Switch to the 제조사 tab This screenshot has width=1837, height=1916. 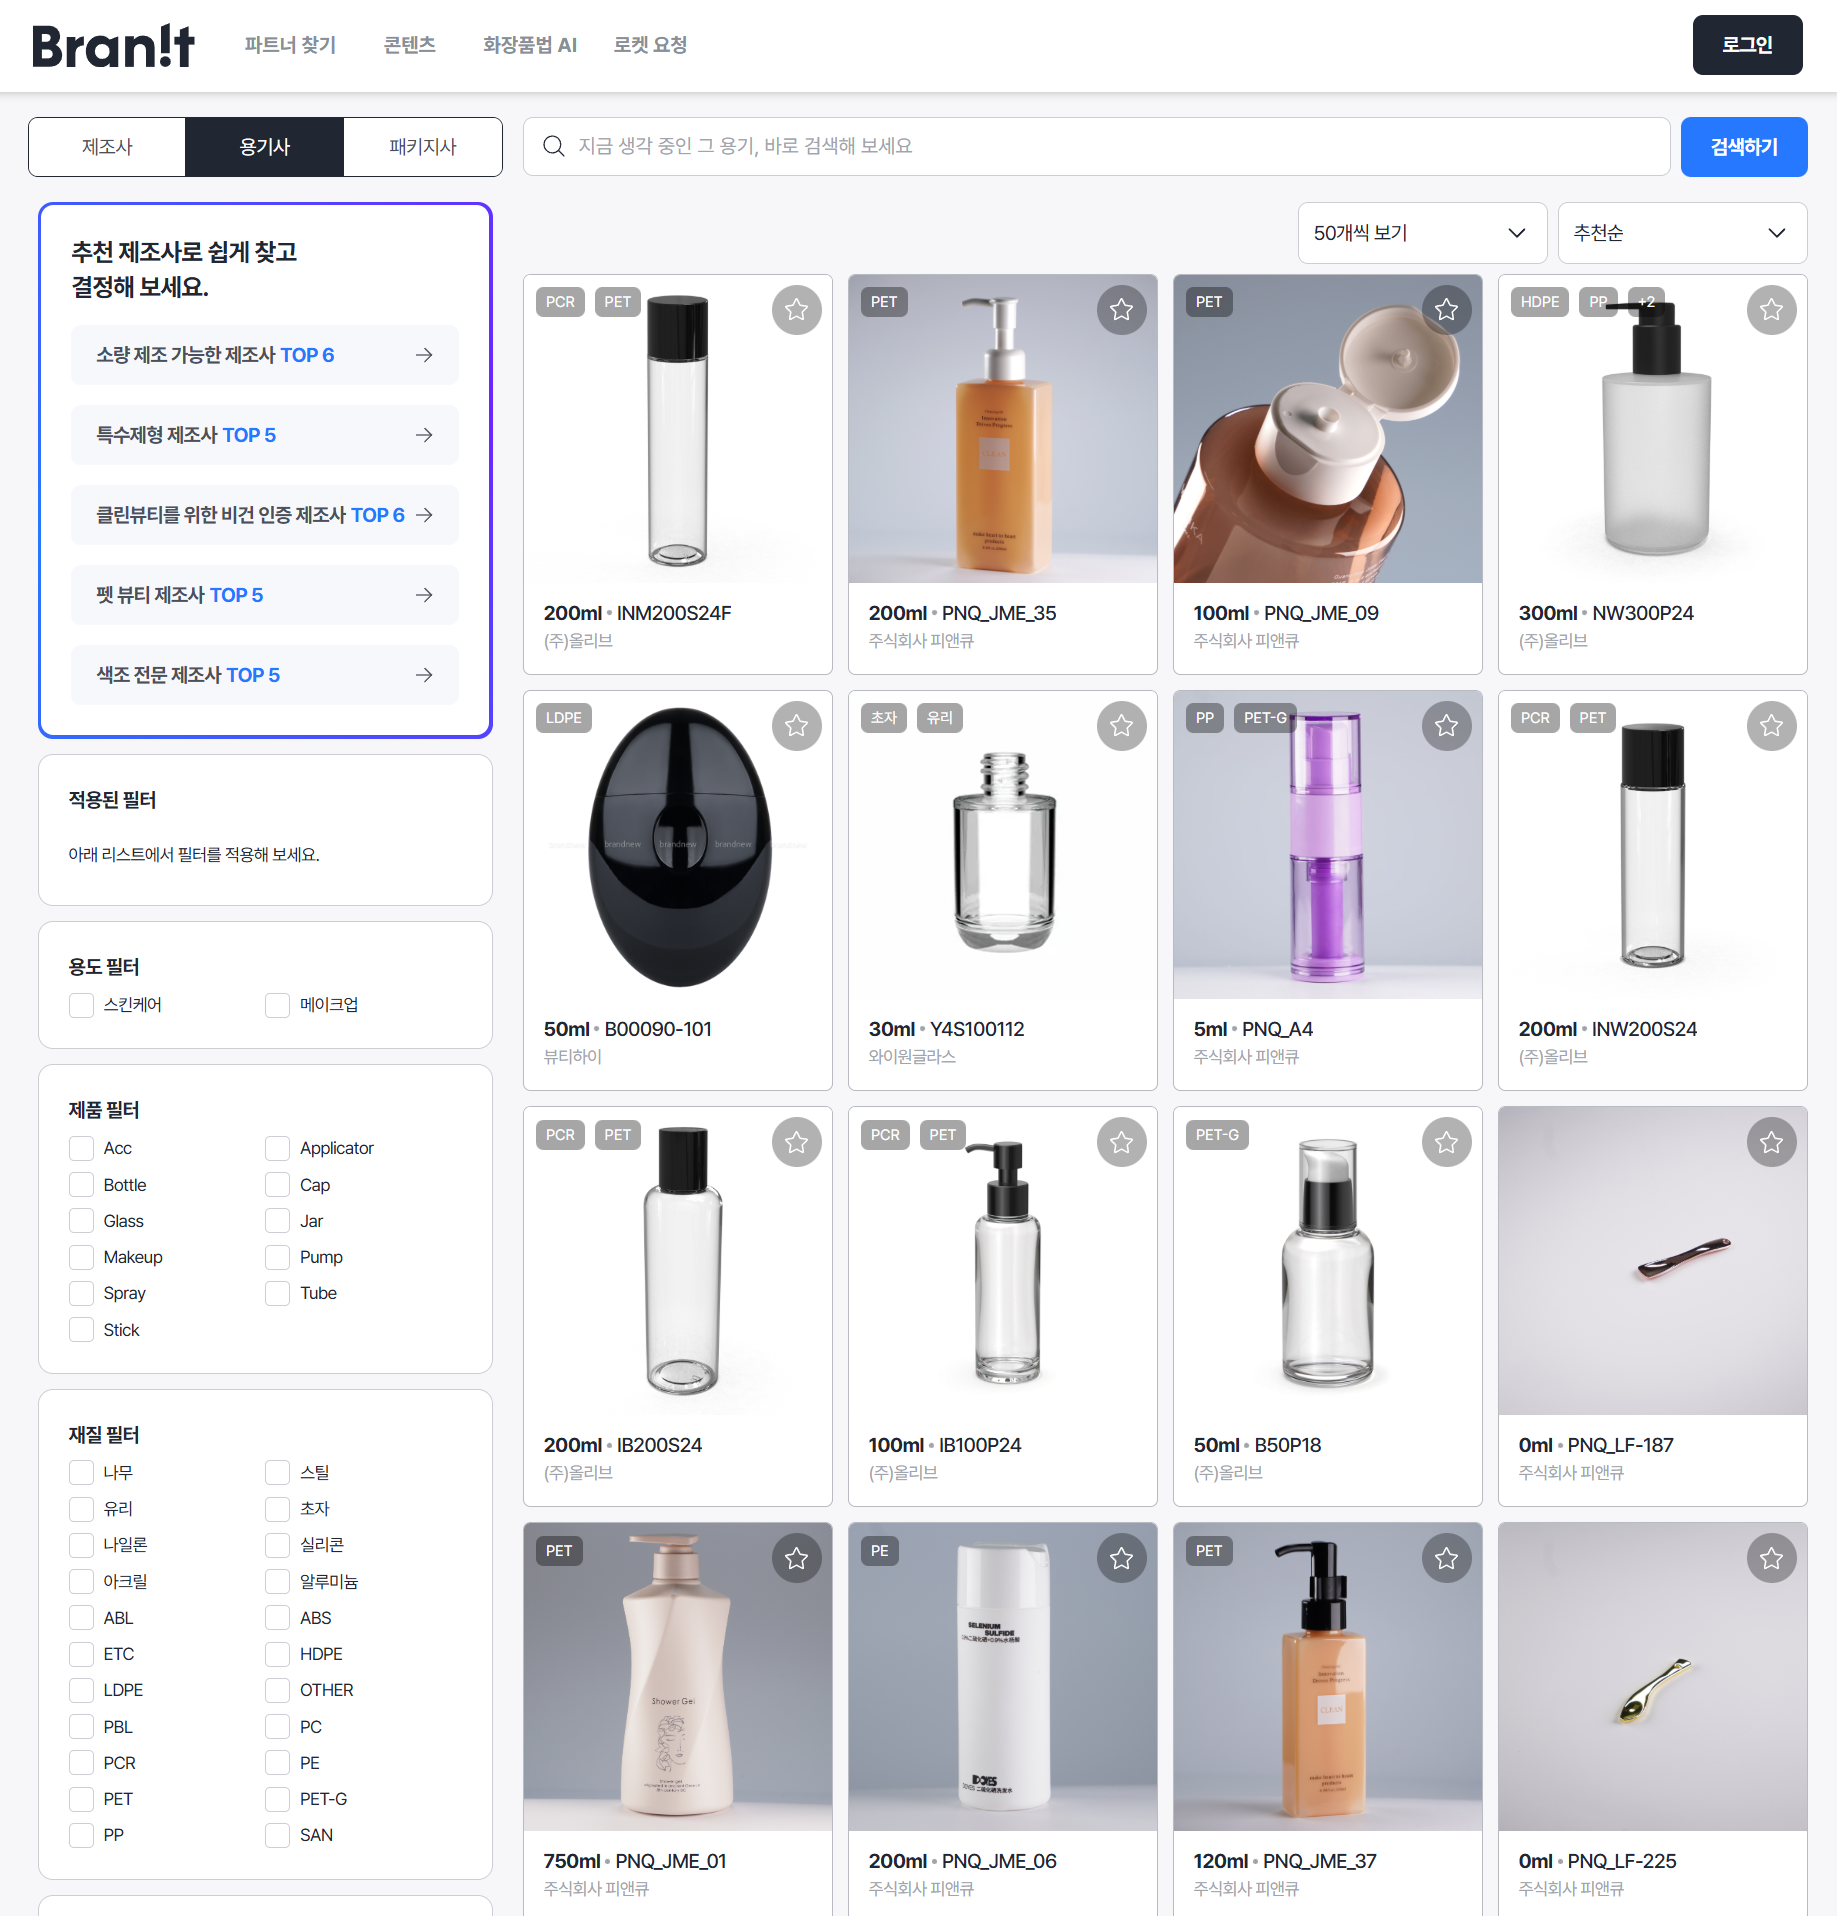click(x=107, y=147)
